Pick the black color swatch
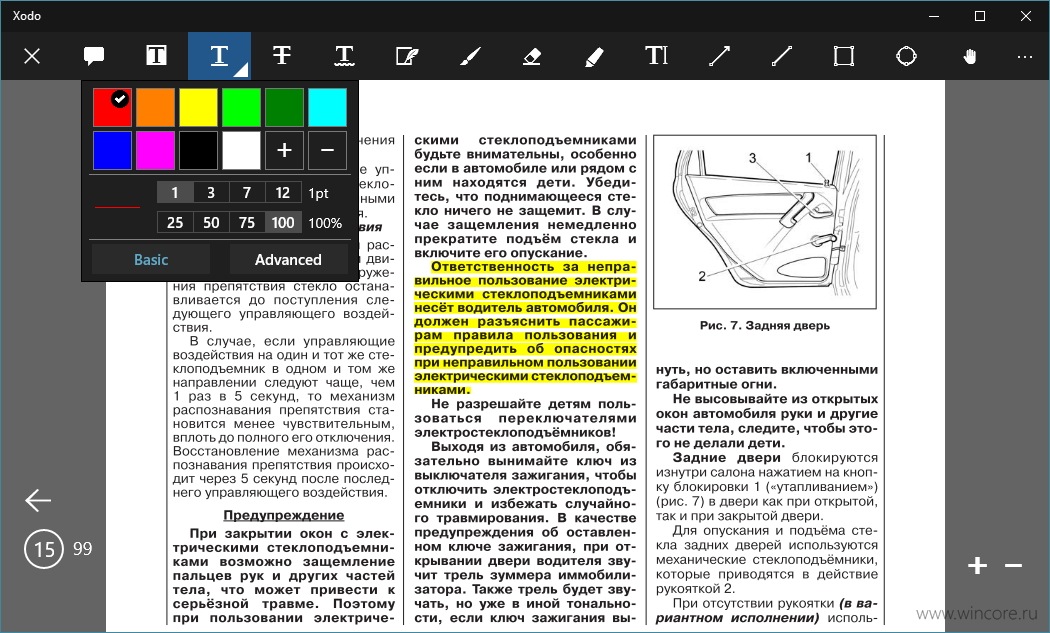 [198, 150]
